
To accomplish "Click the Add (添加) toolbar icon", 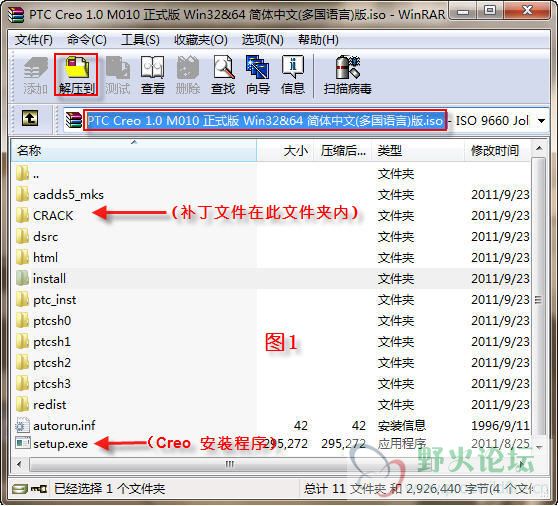I will (36, 75).
